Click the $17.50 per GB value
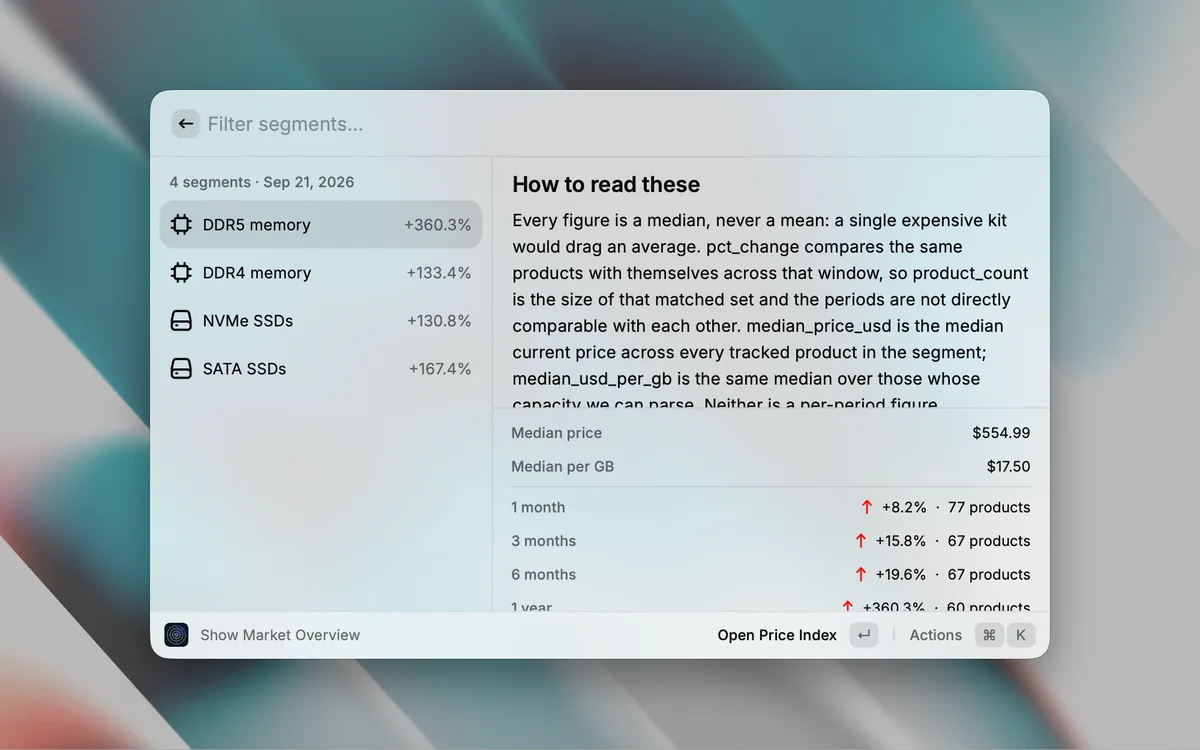1200x750 pixels. (x=1008, y=467)
